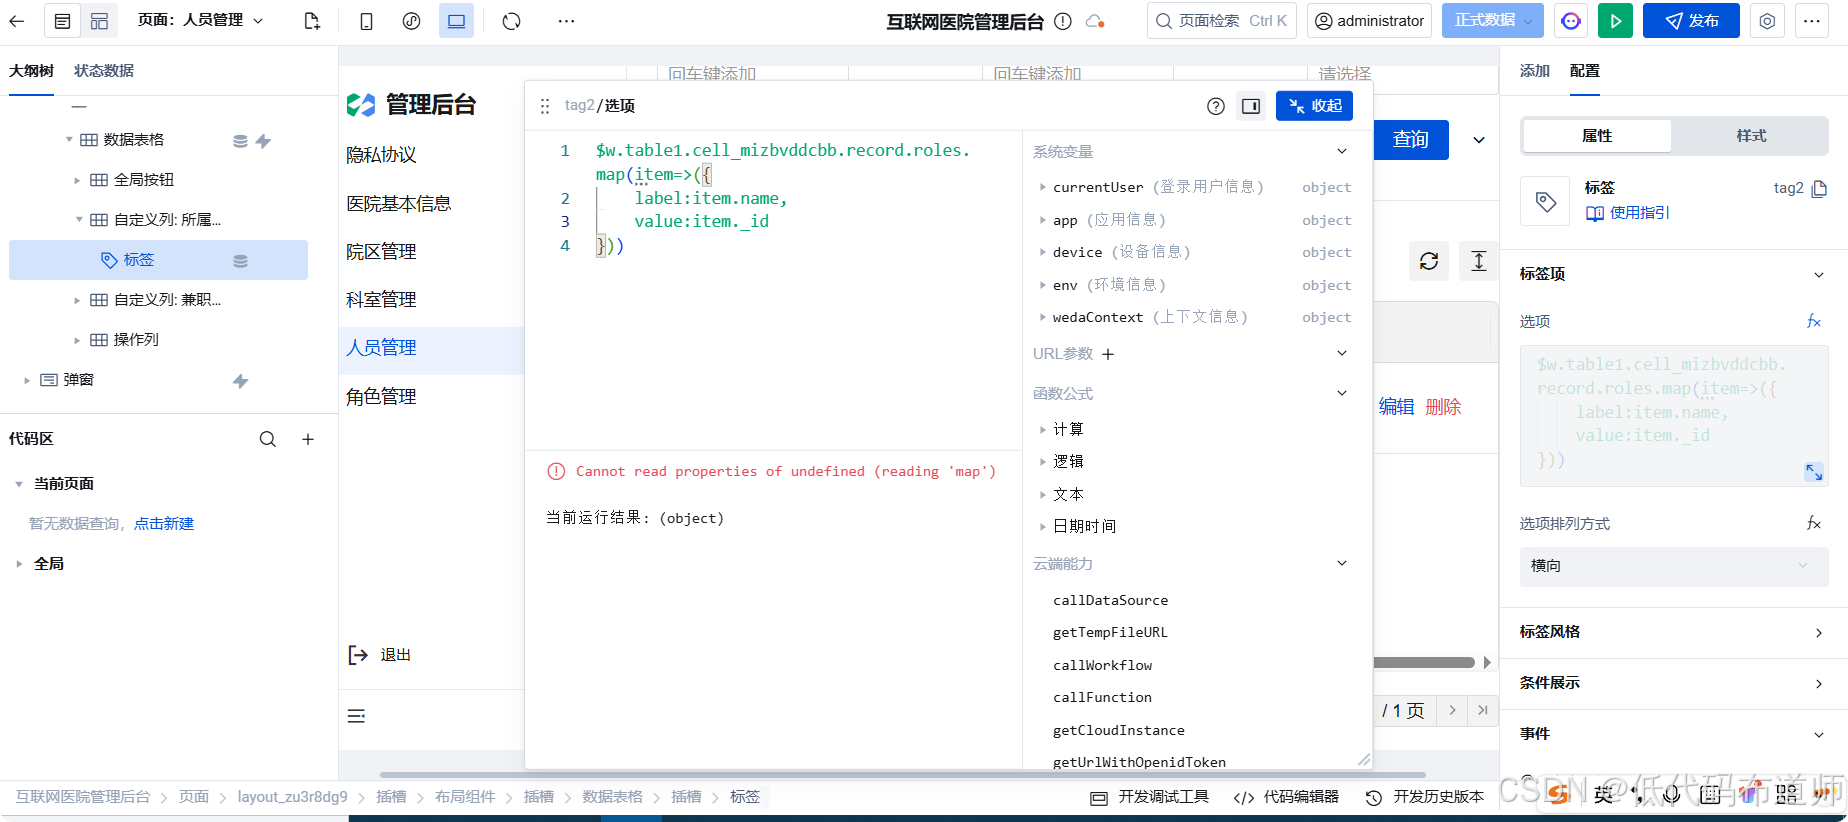
Task: Click the 退出 logout item
Action: pyautogui.click(x=380, y=655)
